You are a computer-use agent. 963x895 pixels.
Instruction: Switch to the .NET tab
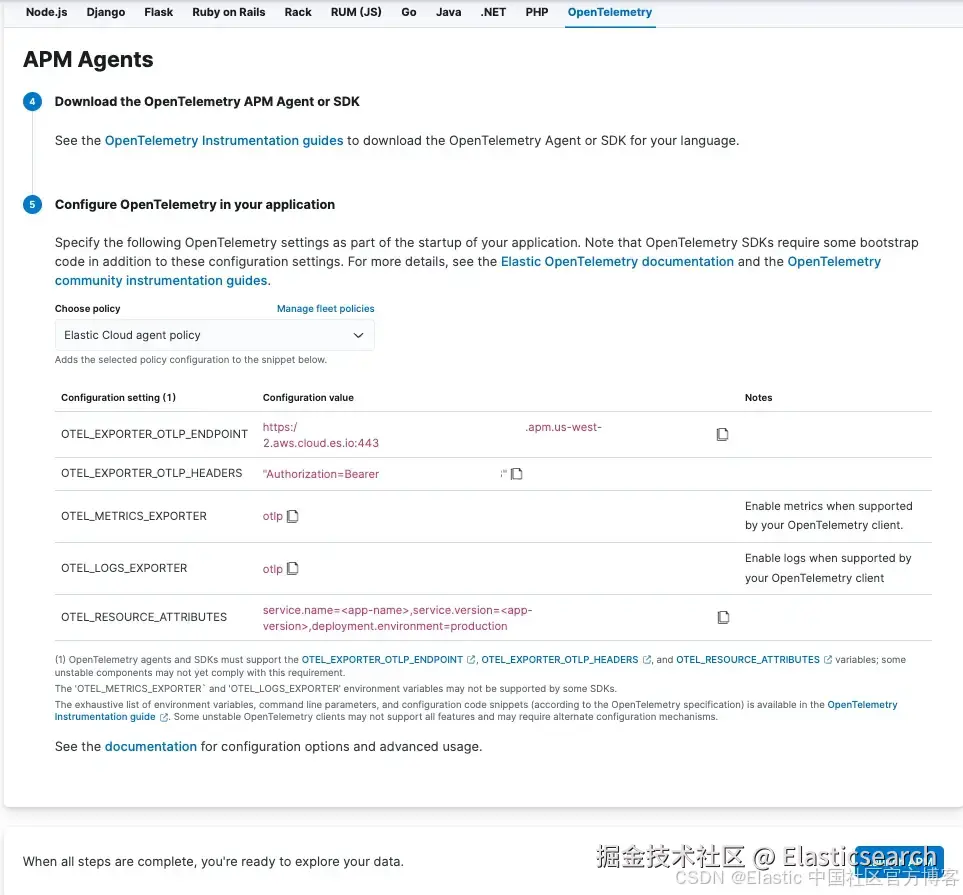pyautogui.click(x=493, y=12)
